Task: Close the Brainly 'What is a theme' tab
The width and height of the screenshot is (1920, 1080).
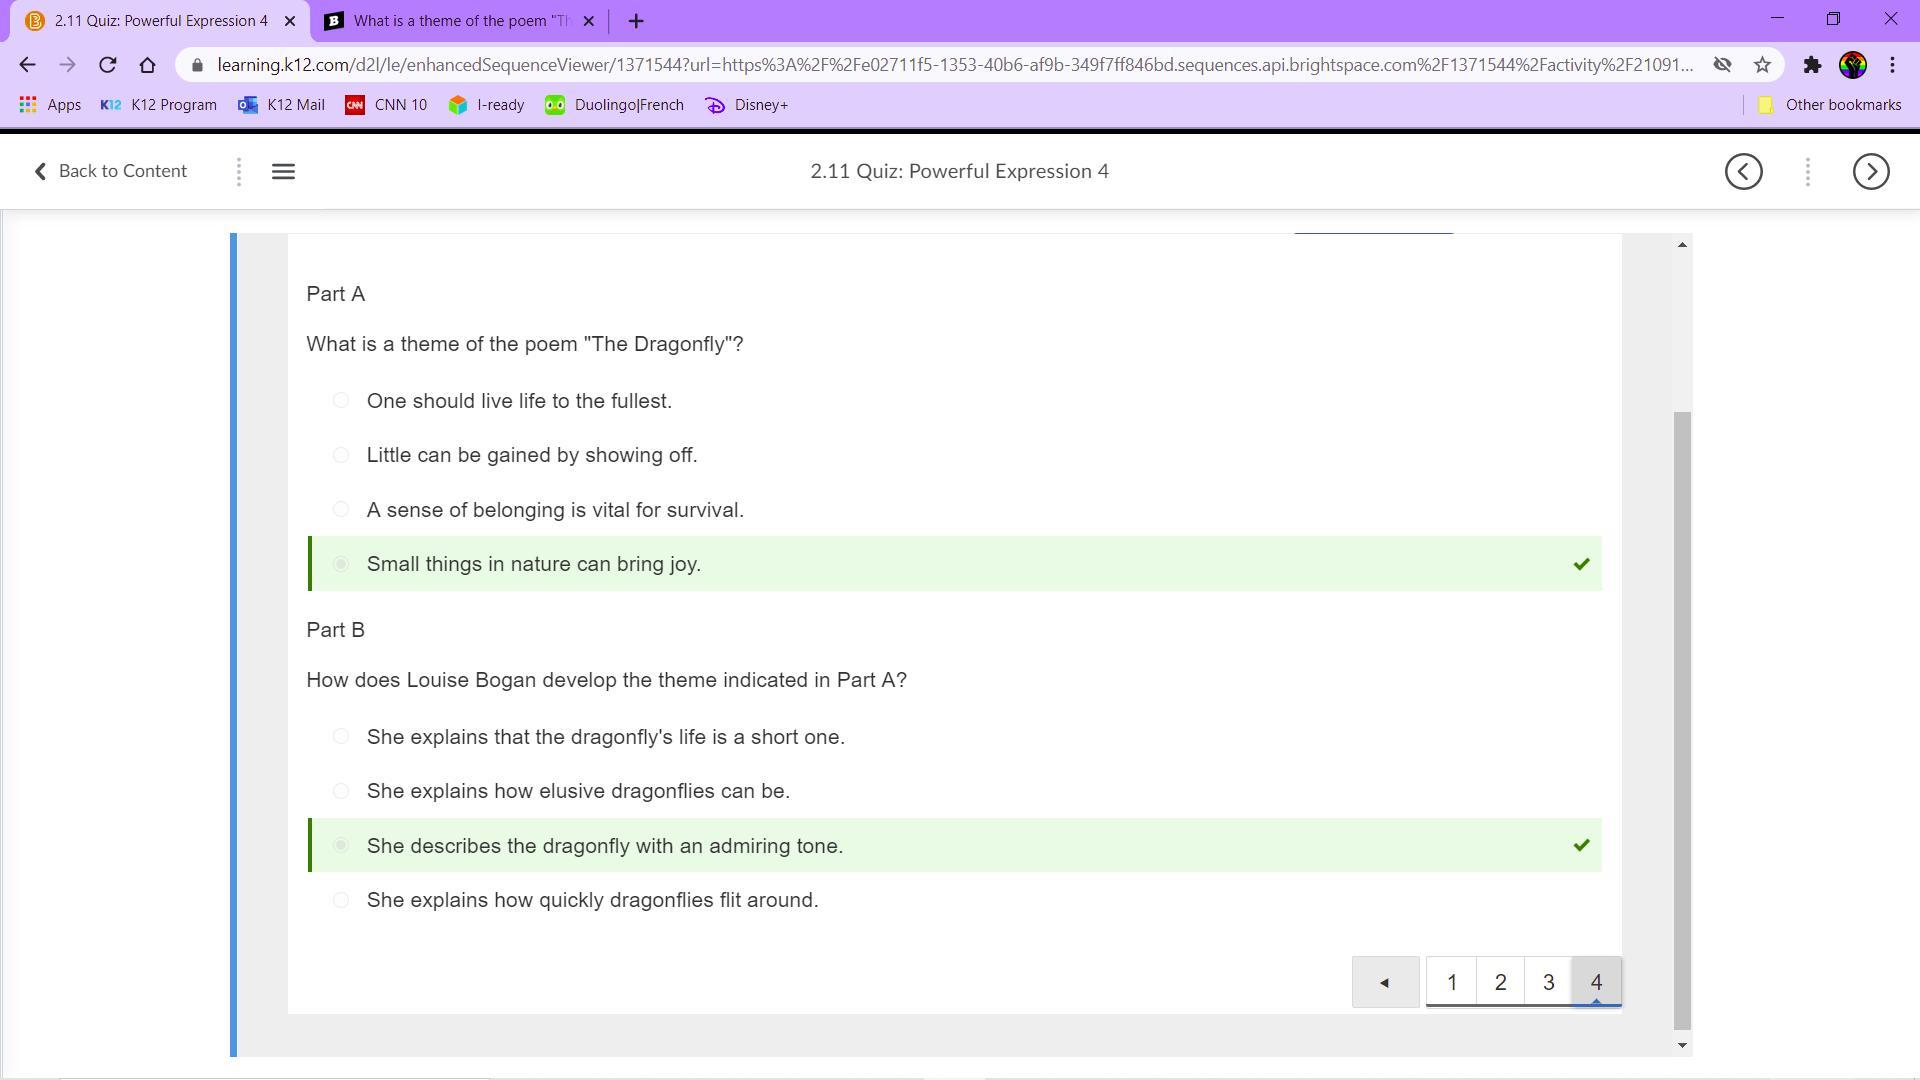Action: point(588,21)
